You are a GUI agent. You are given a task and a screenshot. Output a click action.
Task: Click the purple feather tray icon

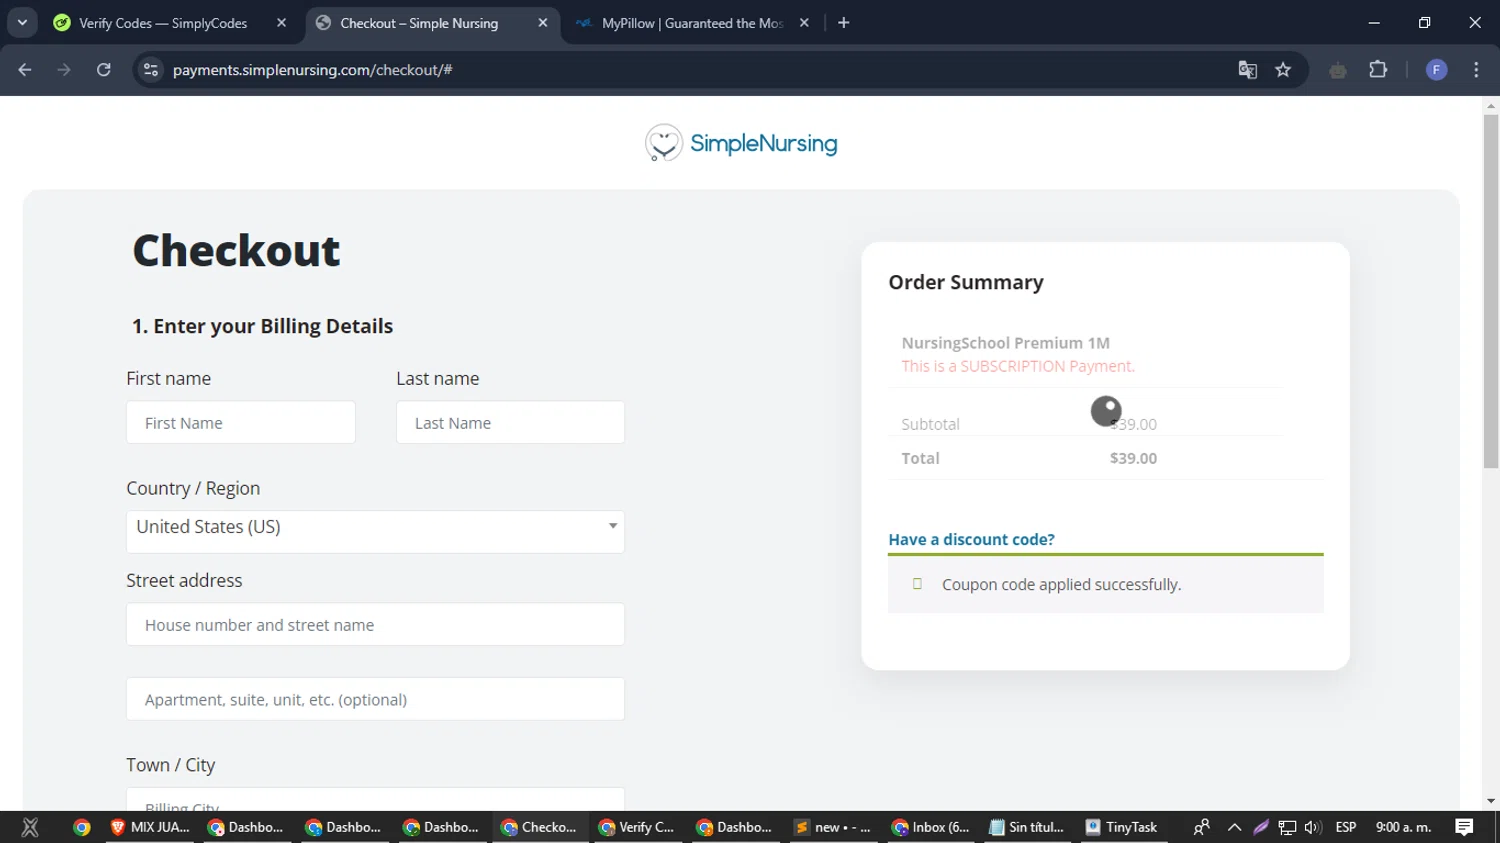pos(1261,827)
